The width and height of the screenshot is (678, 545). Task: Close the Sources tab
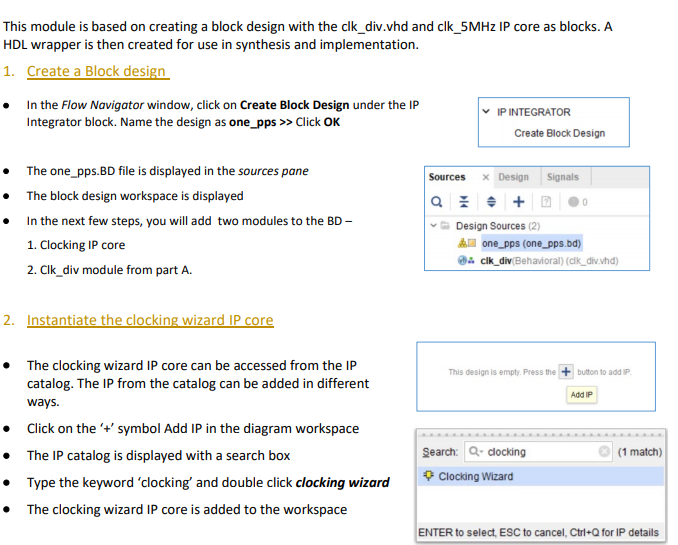point(486,177)
